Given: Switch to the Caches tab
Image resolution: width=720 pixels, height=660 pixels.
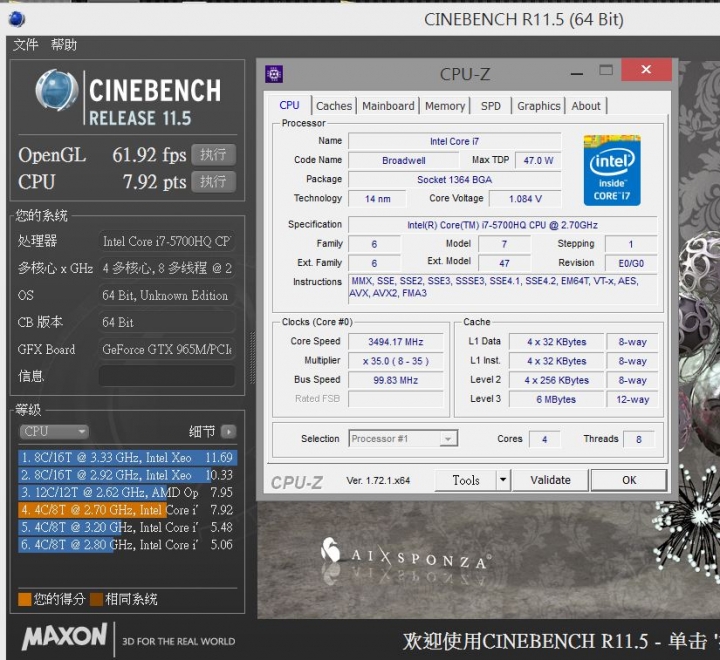Looking at the screenshot, I should pos(334,106).
